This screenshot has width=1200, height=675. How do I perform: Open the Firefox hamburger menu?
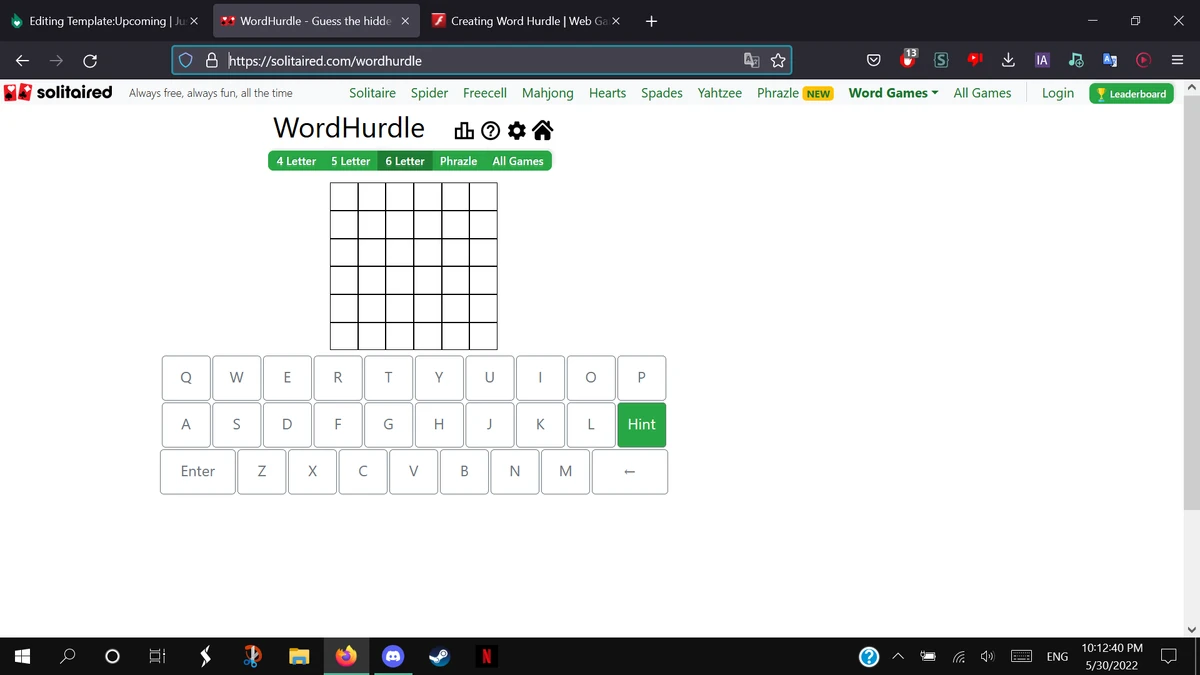[x=1177, y=60]
